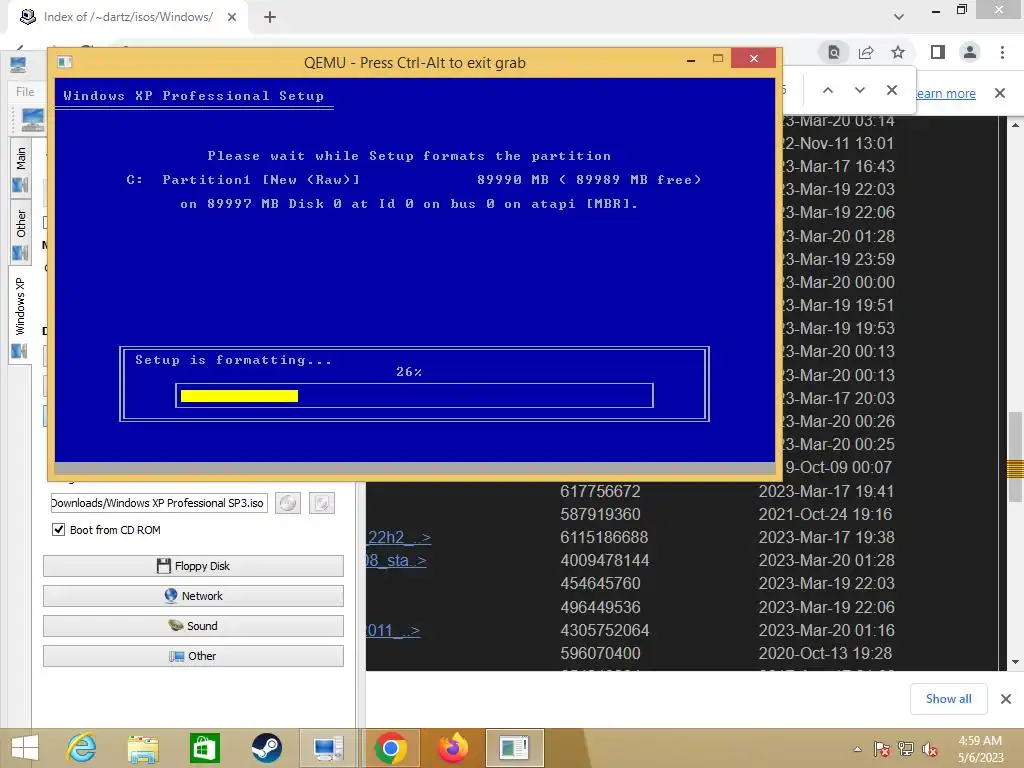Click file size 4305752064
Image resolution: width=1024 pixels, height=768 pixels.
click(605, 630)
